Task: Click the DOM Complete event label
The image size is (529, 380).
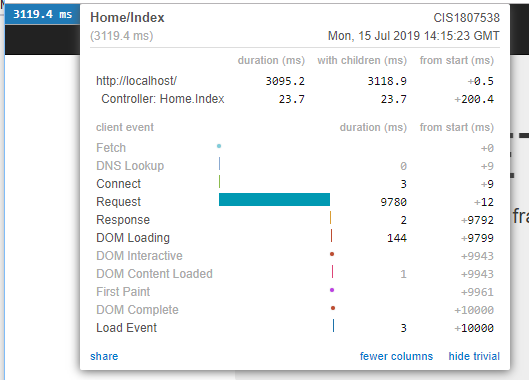Action: click(x=137, y=310)
